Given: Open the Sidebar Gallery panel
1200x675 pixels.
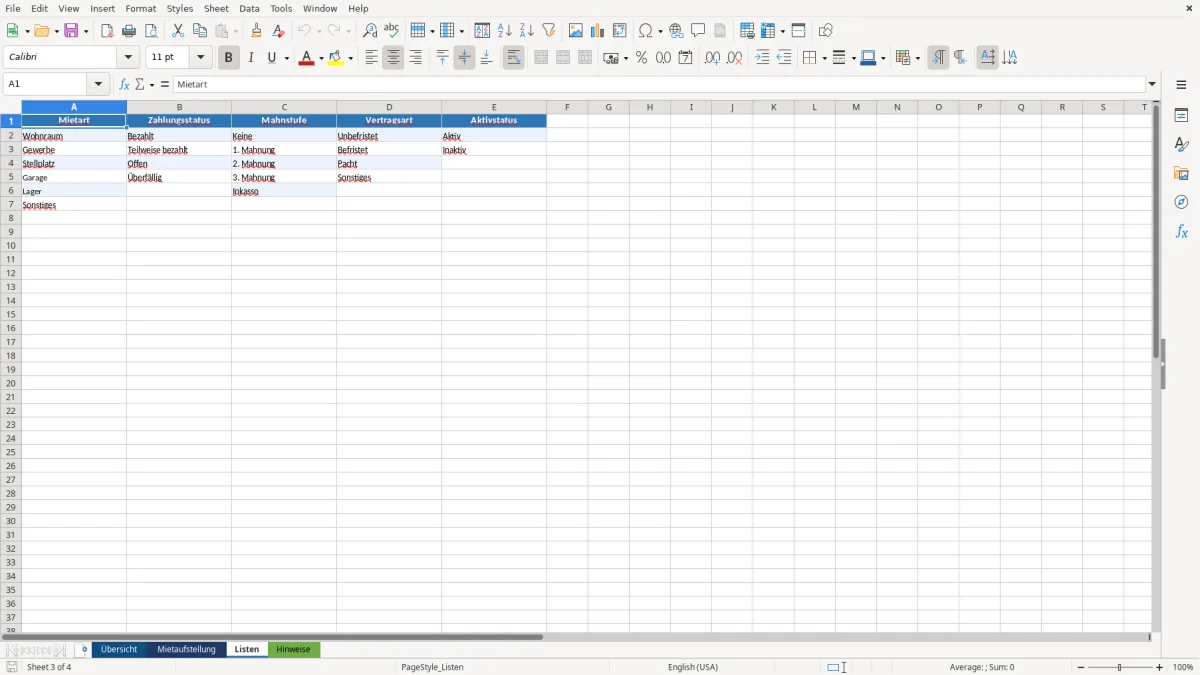Looking at the screenshot, I should 1181,174.
